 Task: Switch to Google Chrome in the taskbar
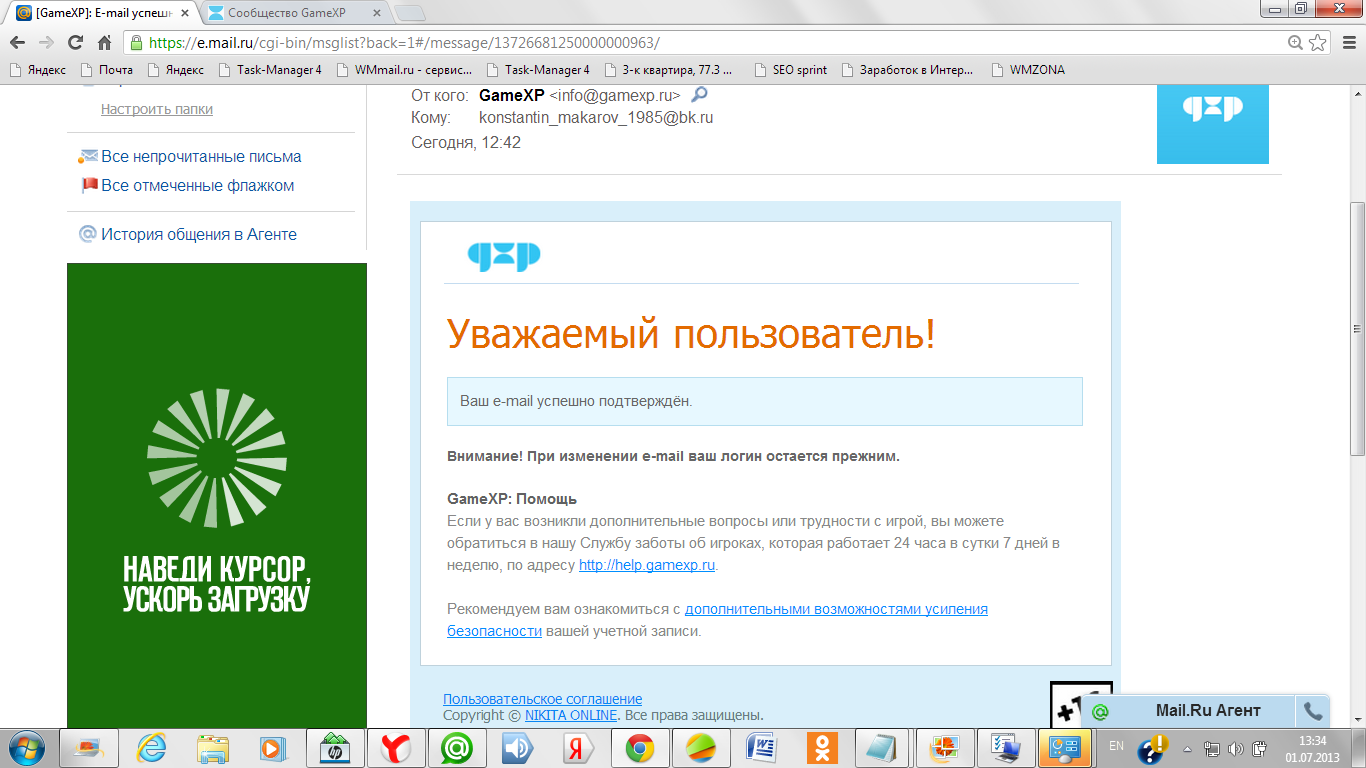tap(640, 748)
